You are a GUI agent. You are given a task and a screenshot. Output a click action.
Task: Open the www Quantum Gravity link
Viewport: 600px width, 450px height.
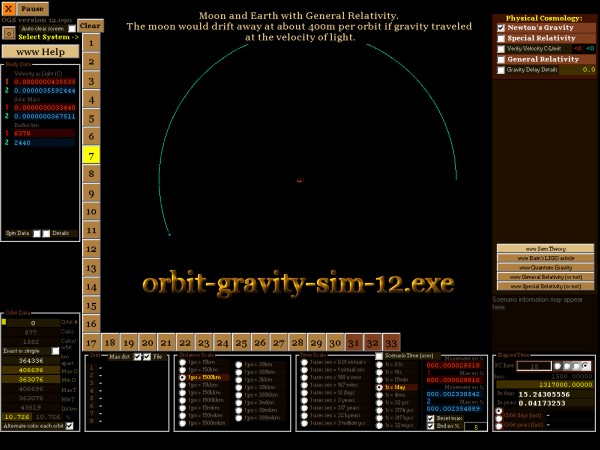click(545, 267)
